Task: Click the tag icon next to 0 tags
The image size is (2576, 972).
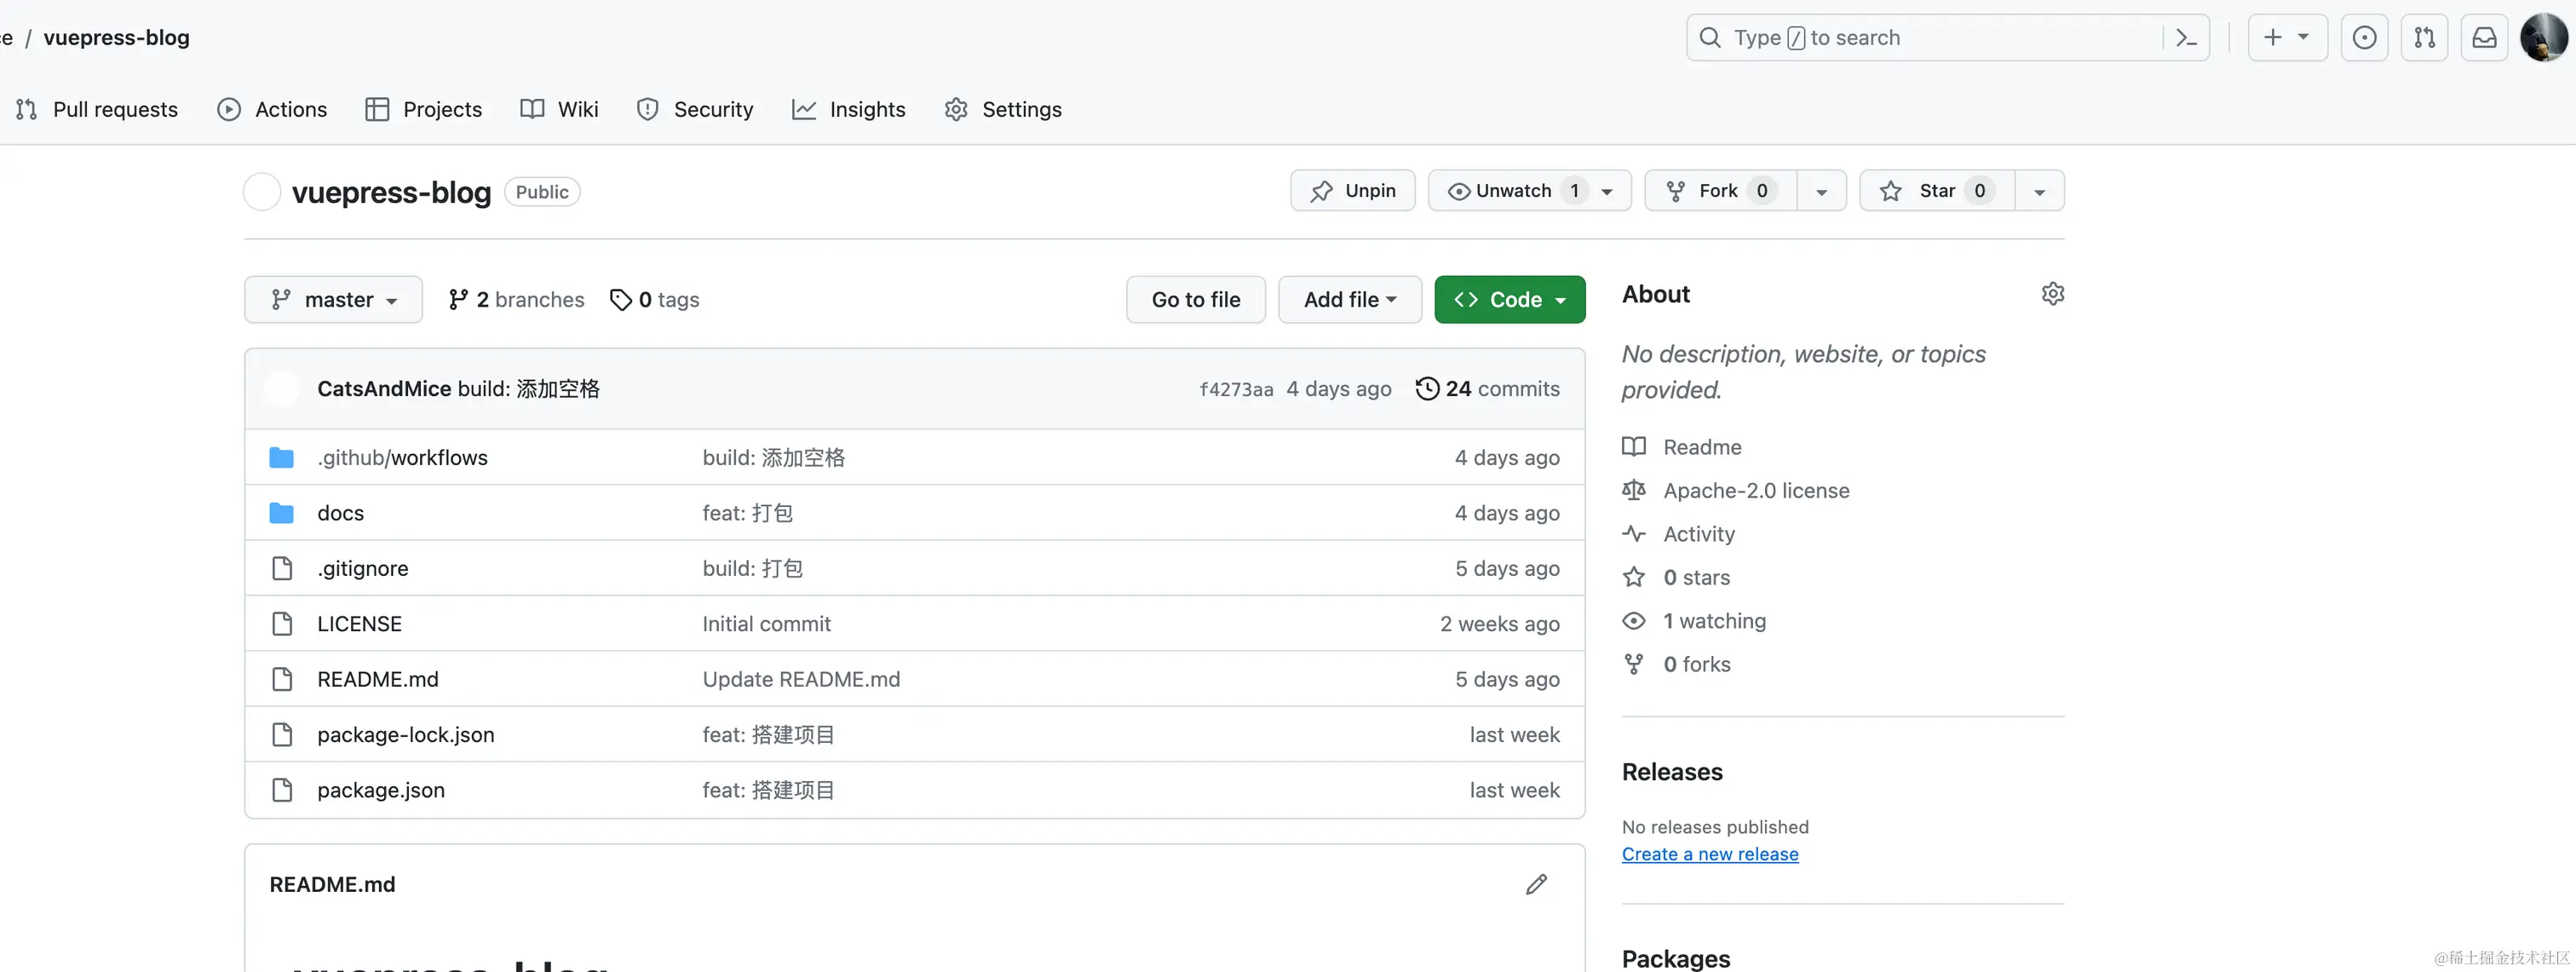Action: (x=621, y=300)
